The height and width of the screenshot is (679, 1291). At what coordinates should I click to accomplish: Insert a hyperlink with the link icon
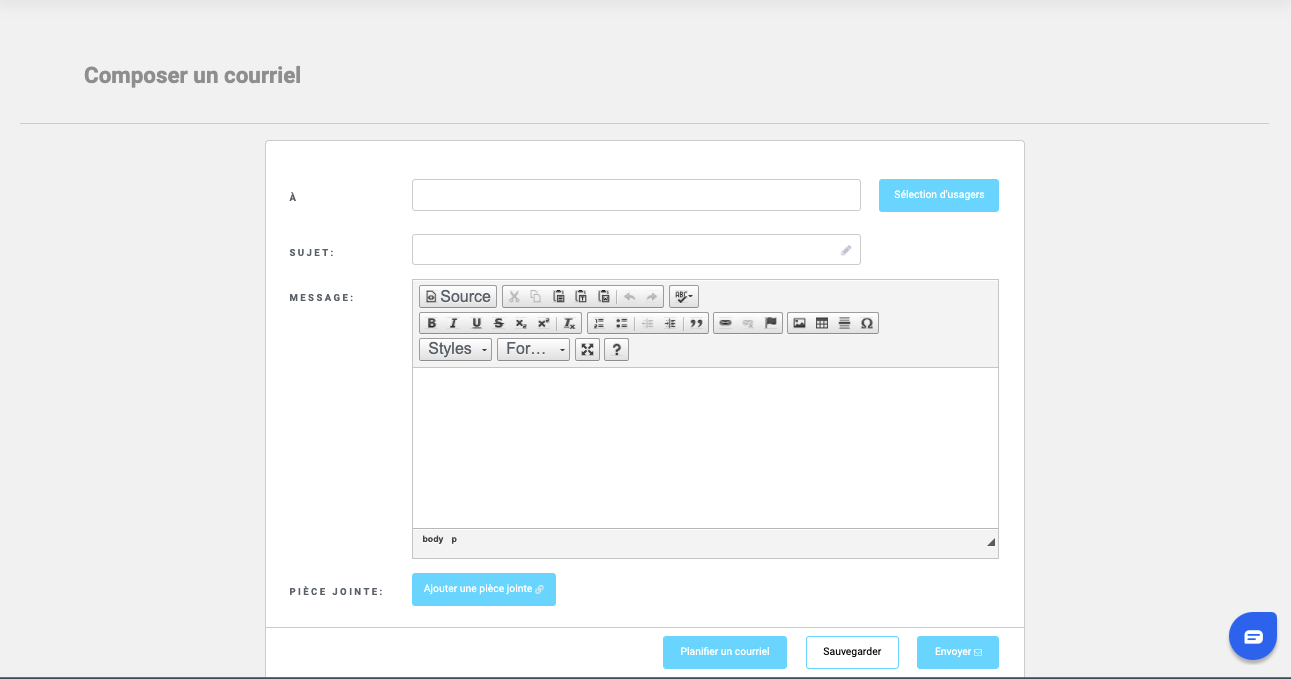pyautogui.click(x=726, y=323)
